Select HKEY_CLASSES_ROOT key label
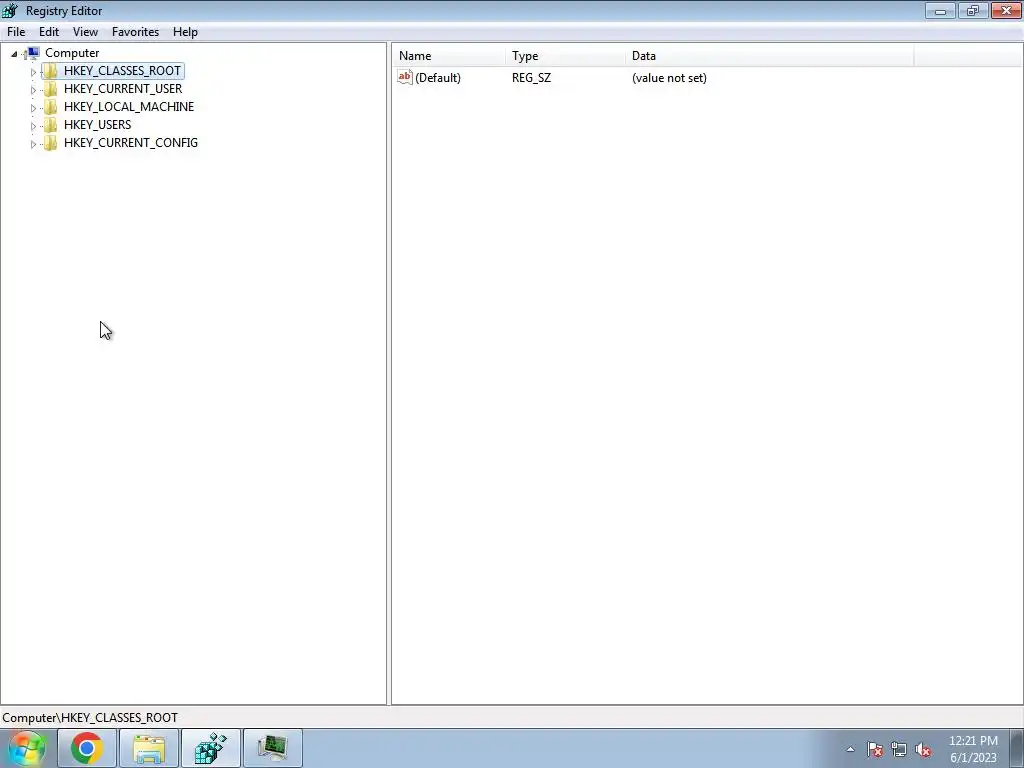The width and height of the screenshot is (1024, 768). (x=122, y=71)
